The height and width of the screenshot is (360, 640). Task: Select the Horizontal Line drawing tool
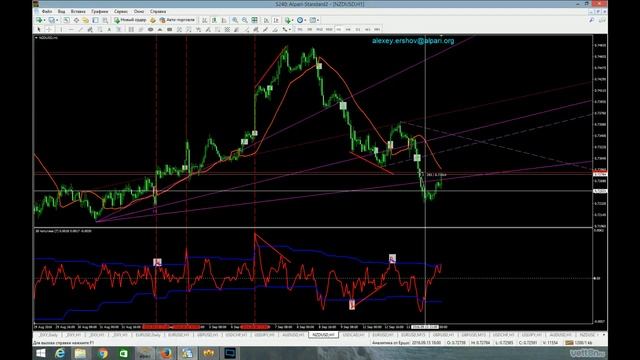tap(71, 29)
